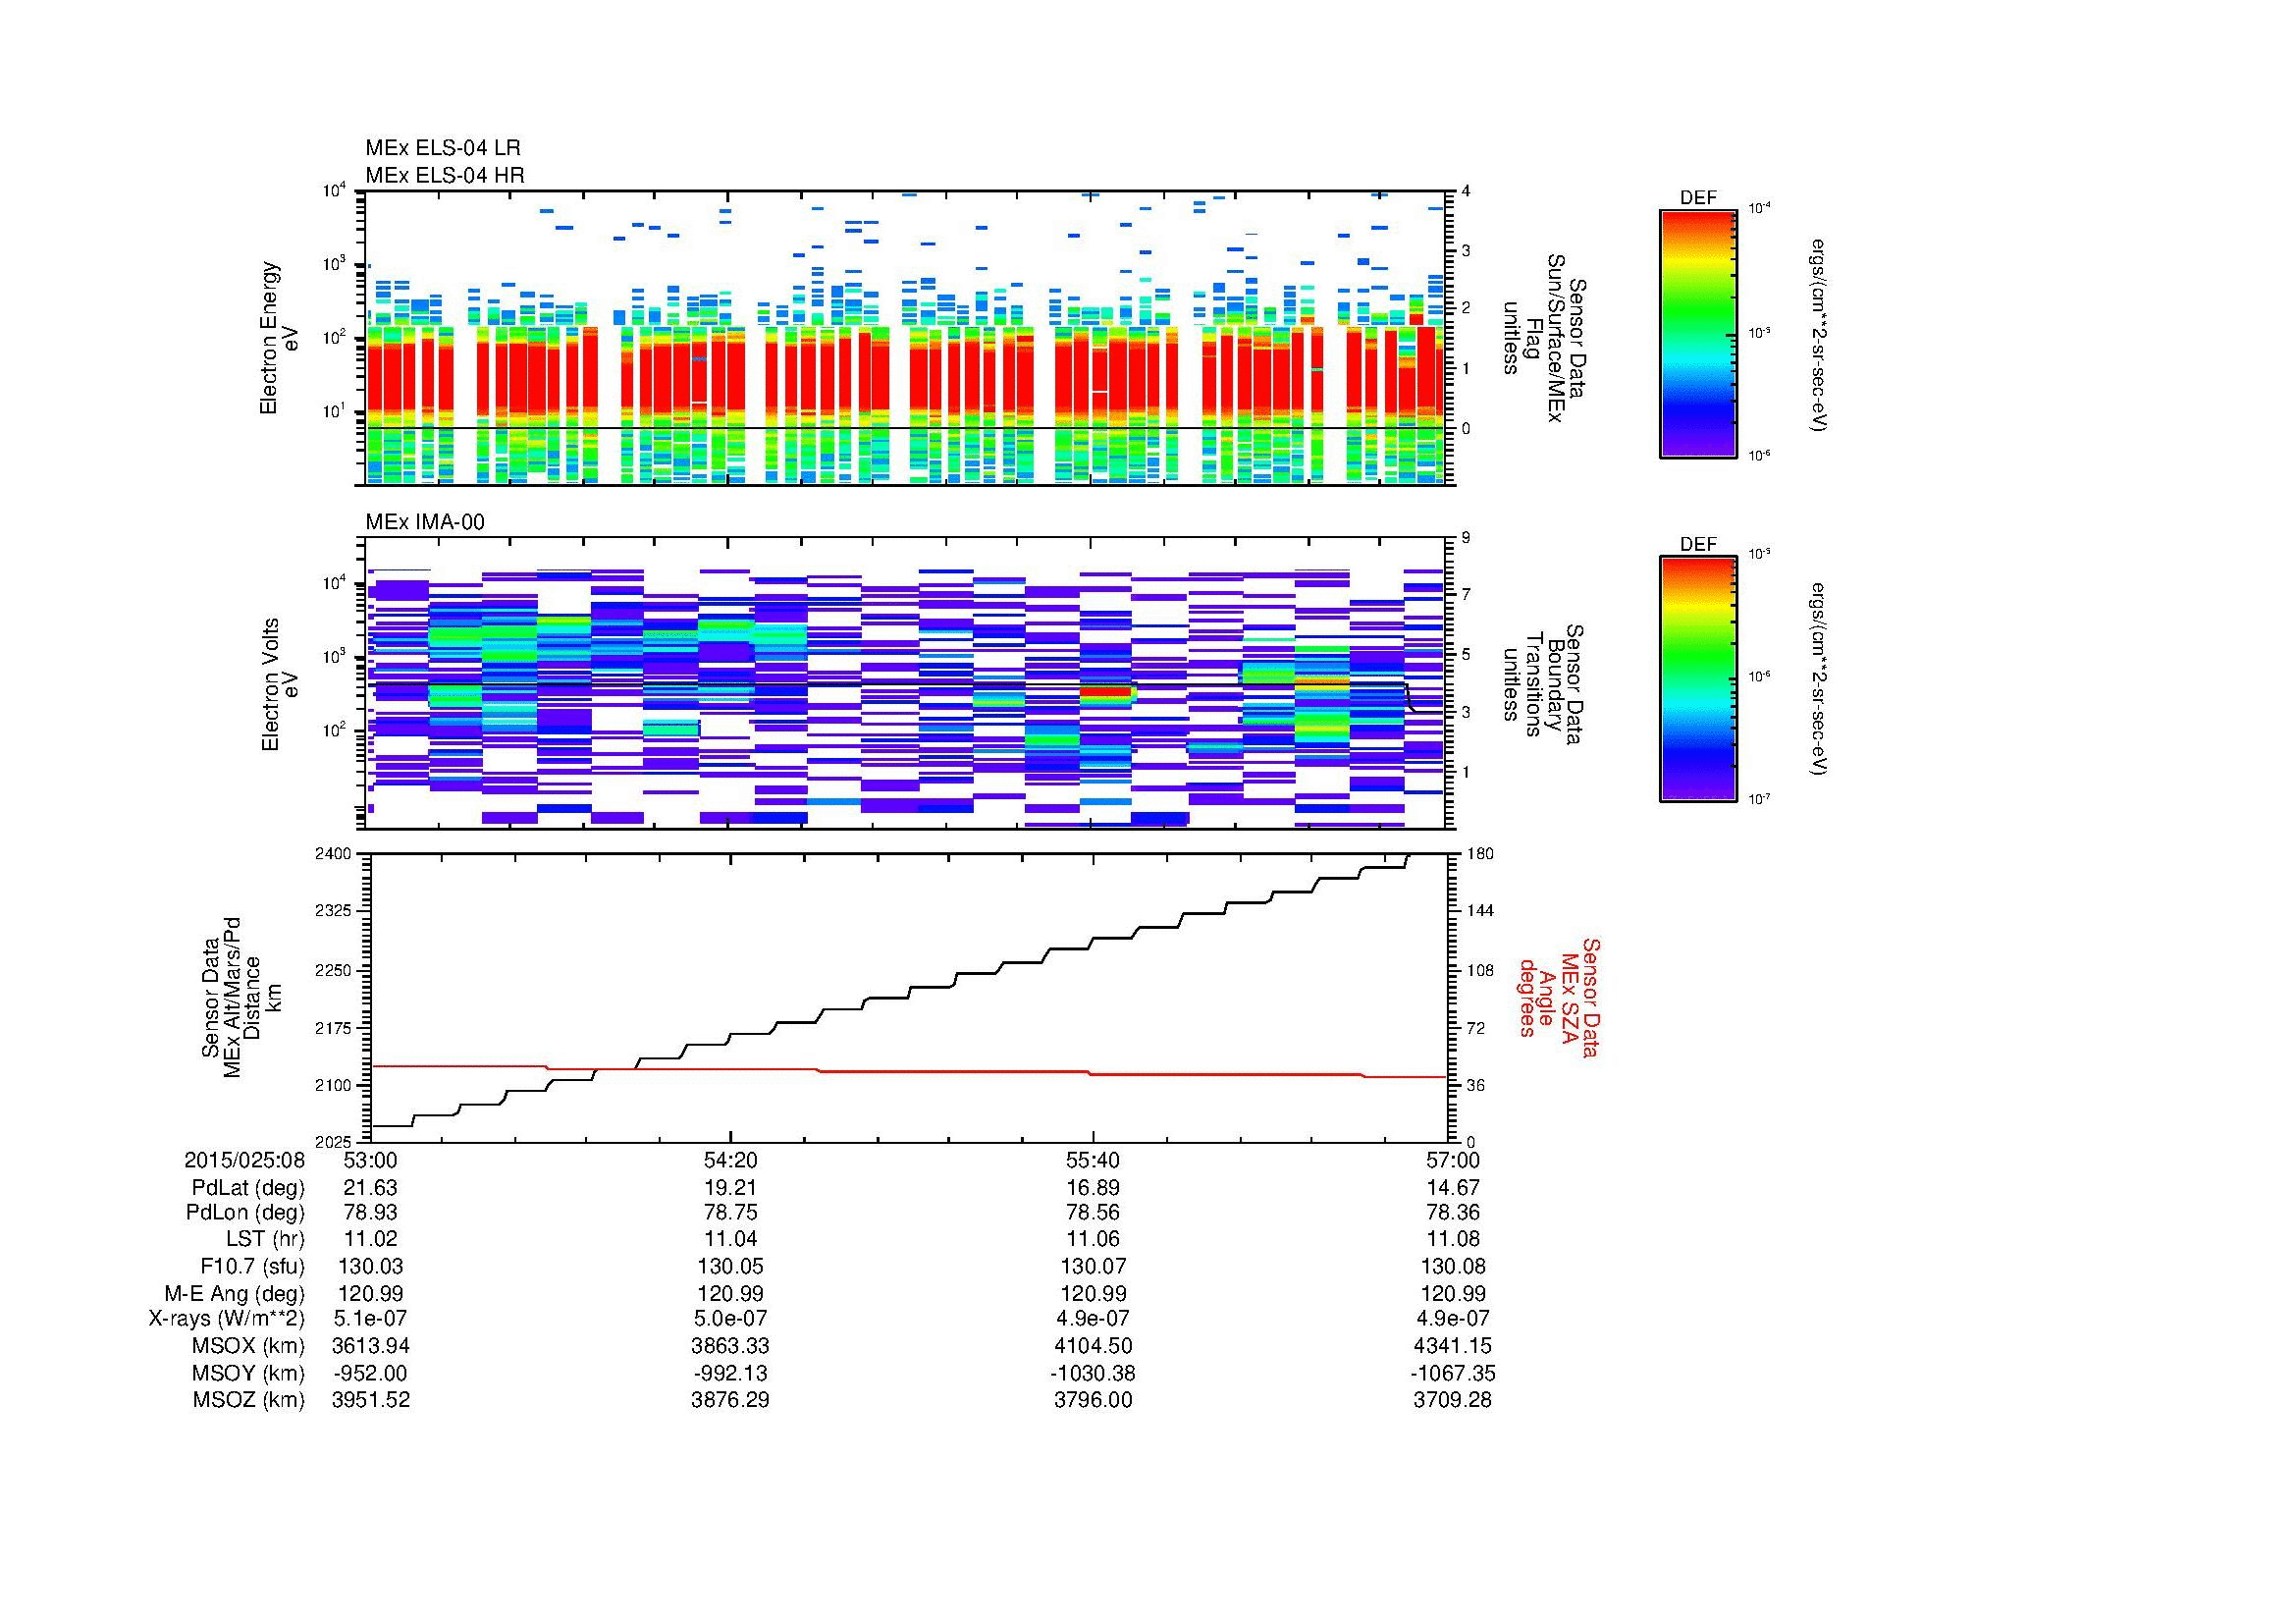Click the MSOZ value 3876.29
This screenshot has height=1623, width=2296.
731,1400
